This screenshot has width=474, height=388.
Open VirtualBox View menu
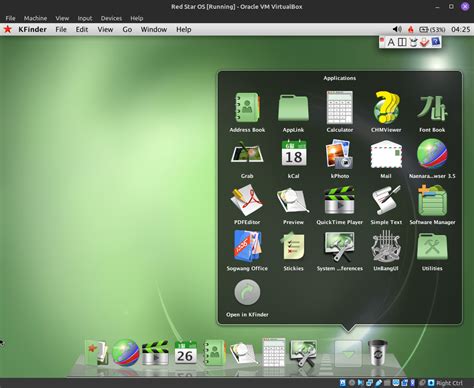[x=62, y=18]
